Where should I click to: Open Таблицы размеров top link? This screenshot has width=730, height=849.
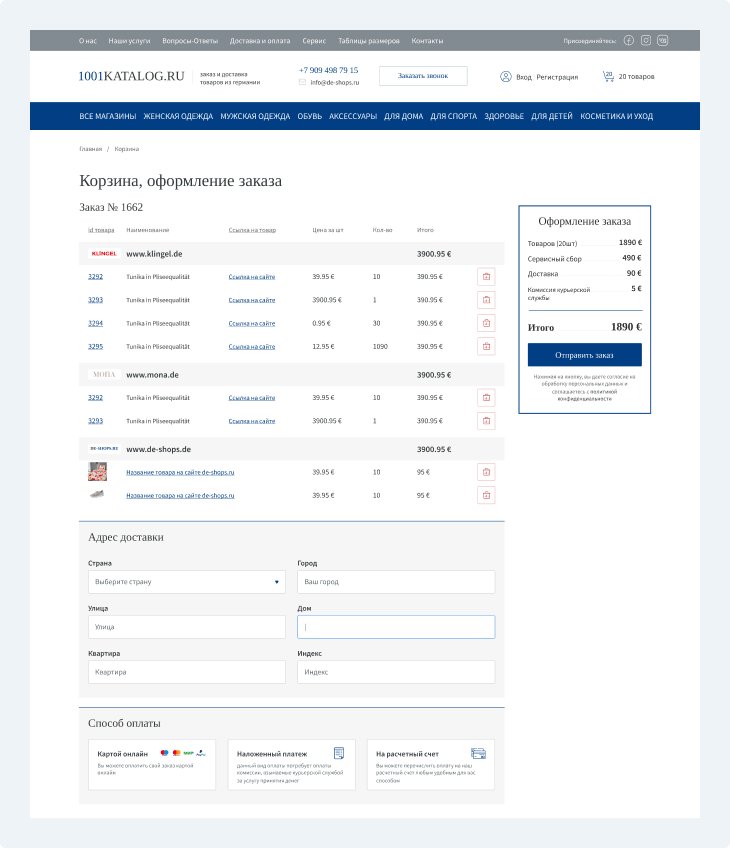click(369, 41)
